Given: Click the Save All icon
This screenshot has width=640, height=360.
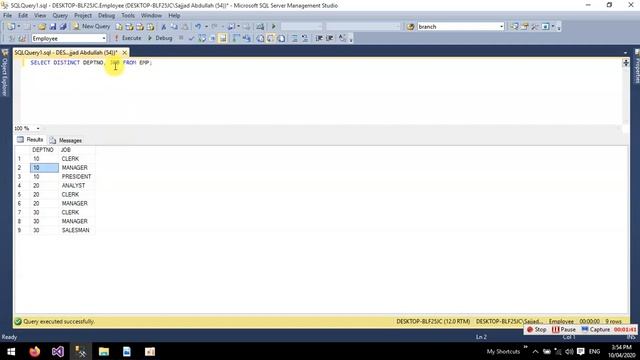Looking at the screenshot, I should coord(63,27).
